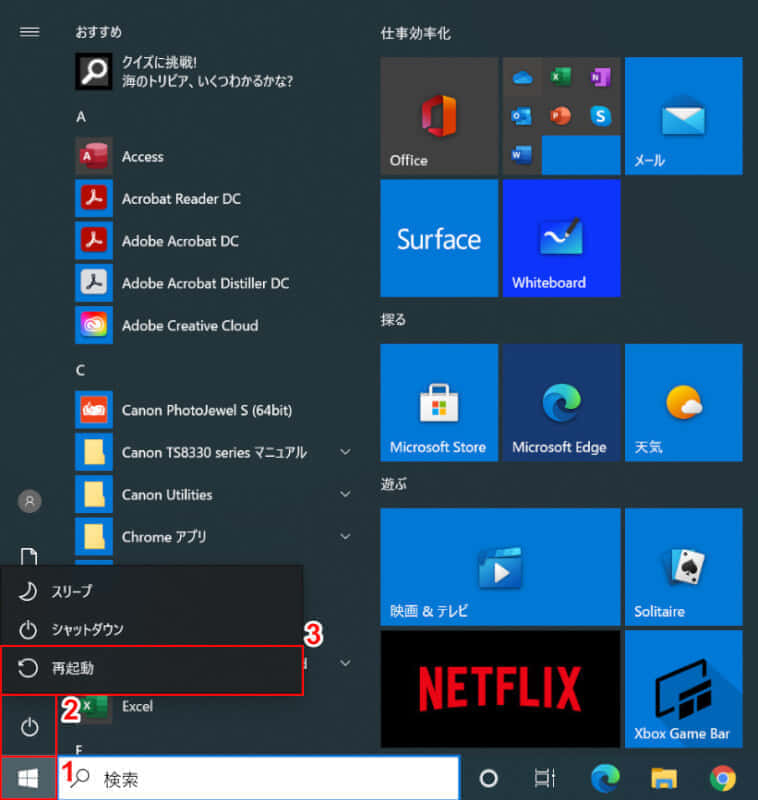
Task: Choose 再起動 to restart the PC
Action: (153, 669)
